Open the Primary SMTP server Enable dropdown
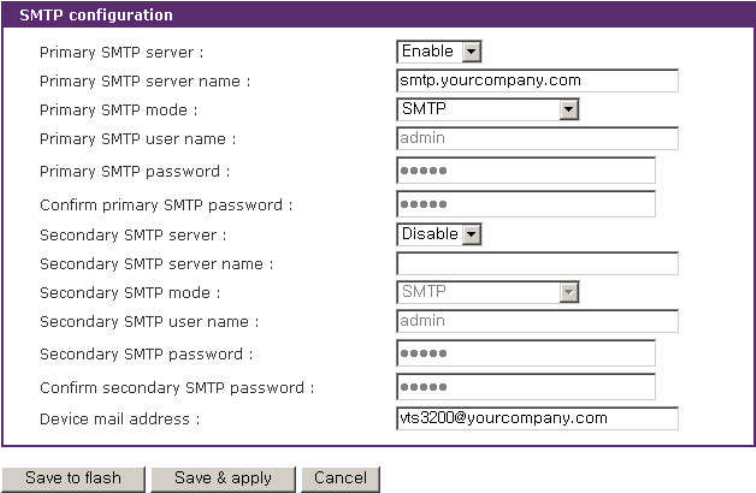This screenshot has height=493, width=756. (439, 51)
